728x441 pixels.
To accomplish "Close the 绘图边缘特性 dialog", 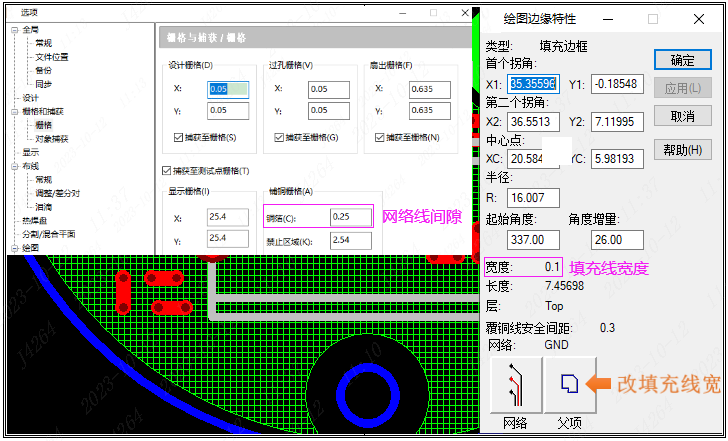I will coord(699,18).
